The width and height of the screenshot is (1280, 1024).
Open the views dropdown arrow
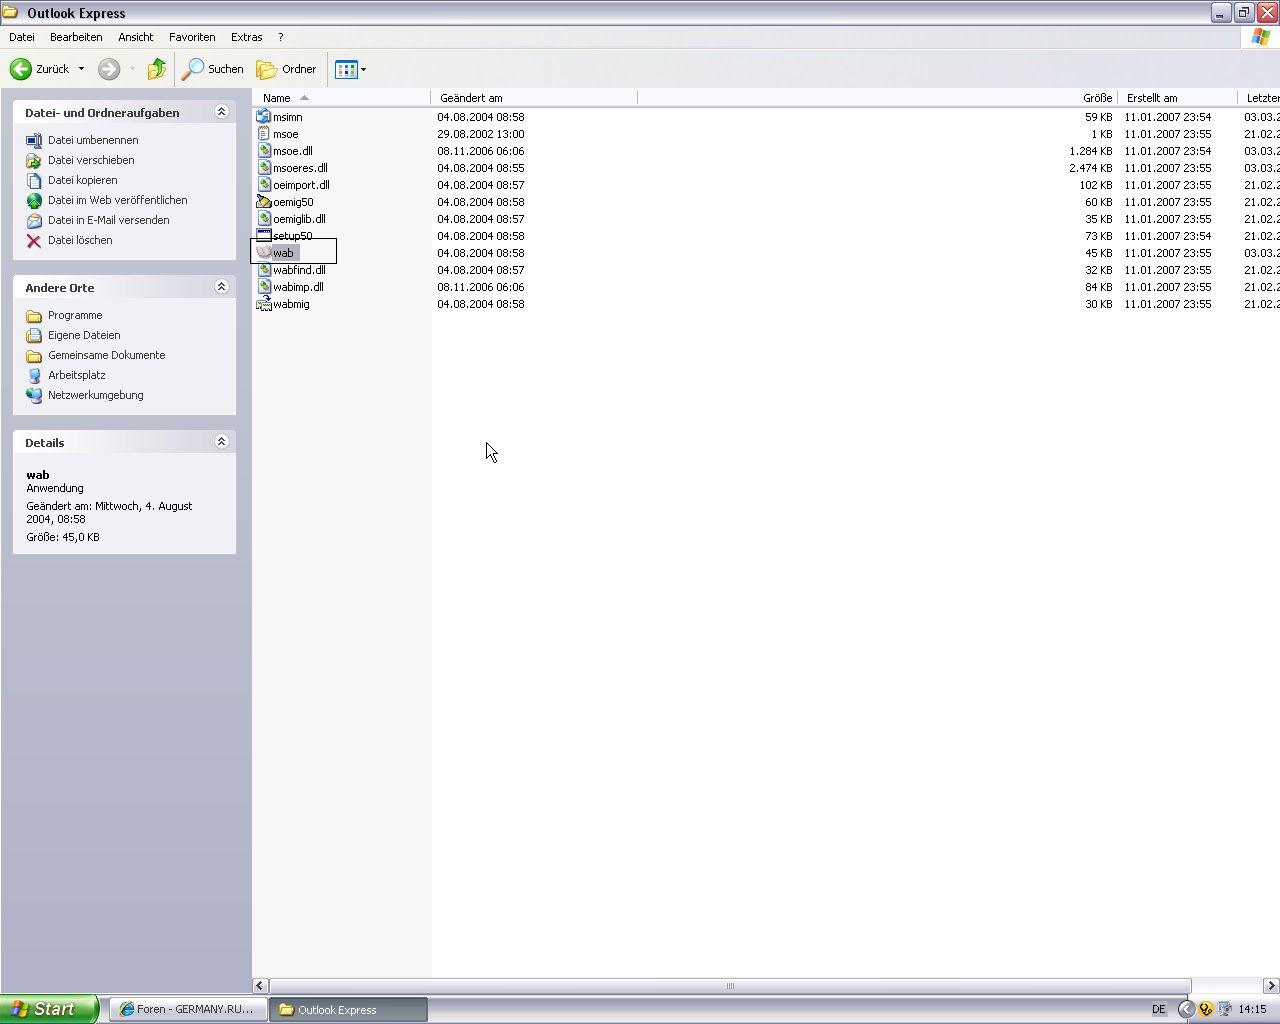(x=363, y=69)
